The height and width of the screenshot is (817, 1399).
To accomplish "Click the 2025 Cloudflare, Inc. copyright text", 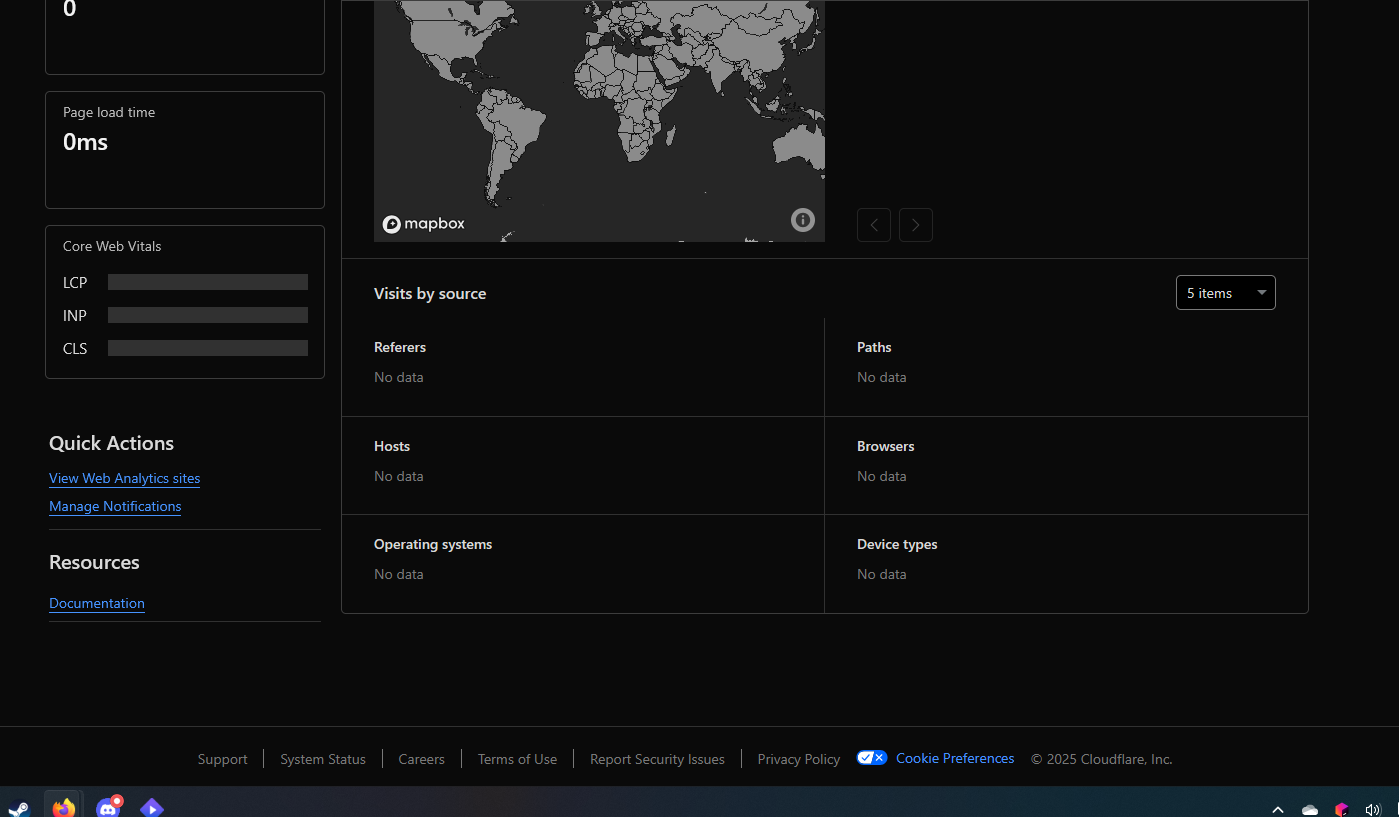I will pyautogui.click(x=1102, y=759).
